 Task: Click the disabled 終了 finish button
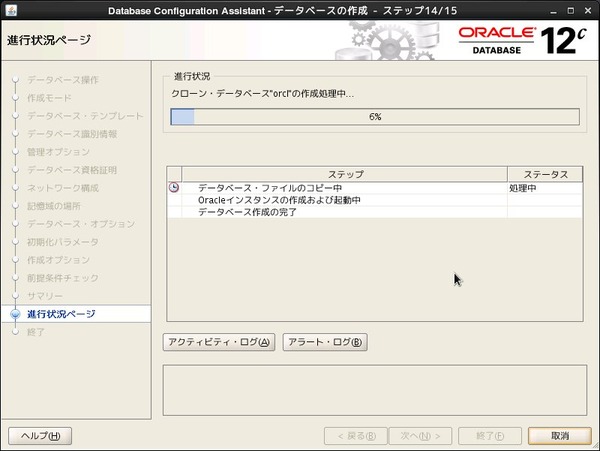tap(490, 436)
